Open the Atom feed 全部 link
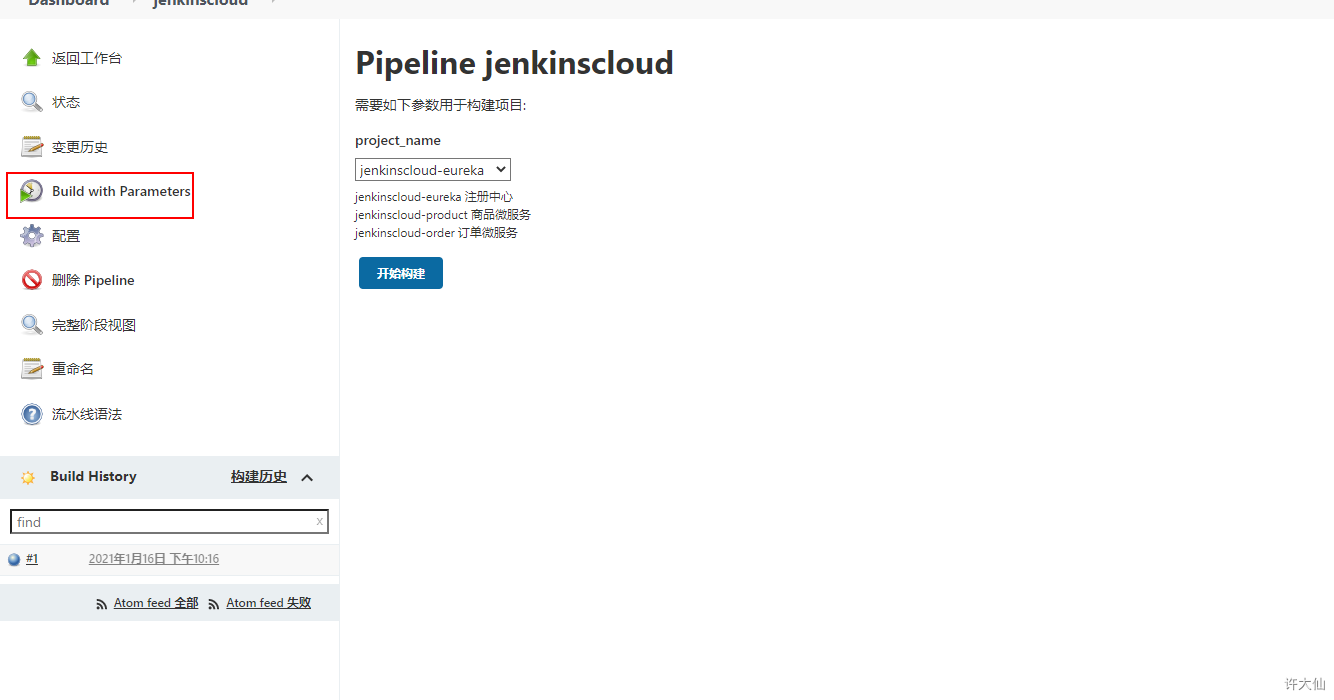This screenshot has height=700, width=1334. [155, 603]
